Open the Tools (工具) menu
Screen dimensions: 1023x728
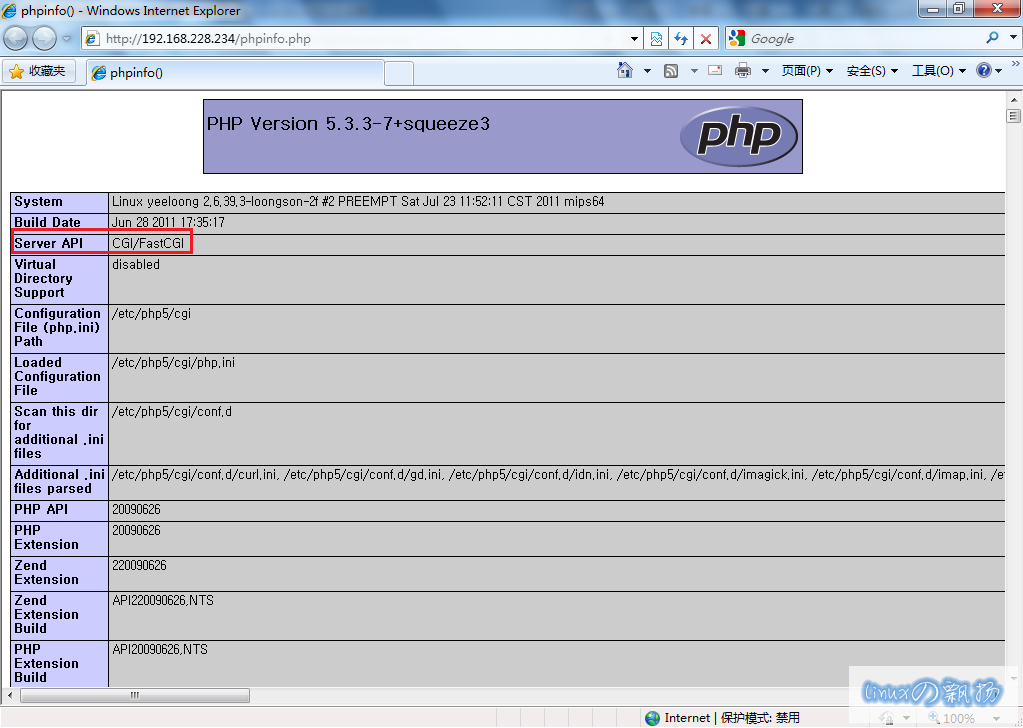point(938,71)
